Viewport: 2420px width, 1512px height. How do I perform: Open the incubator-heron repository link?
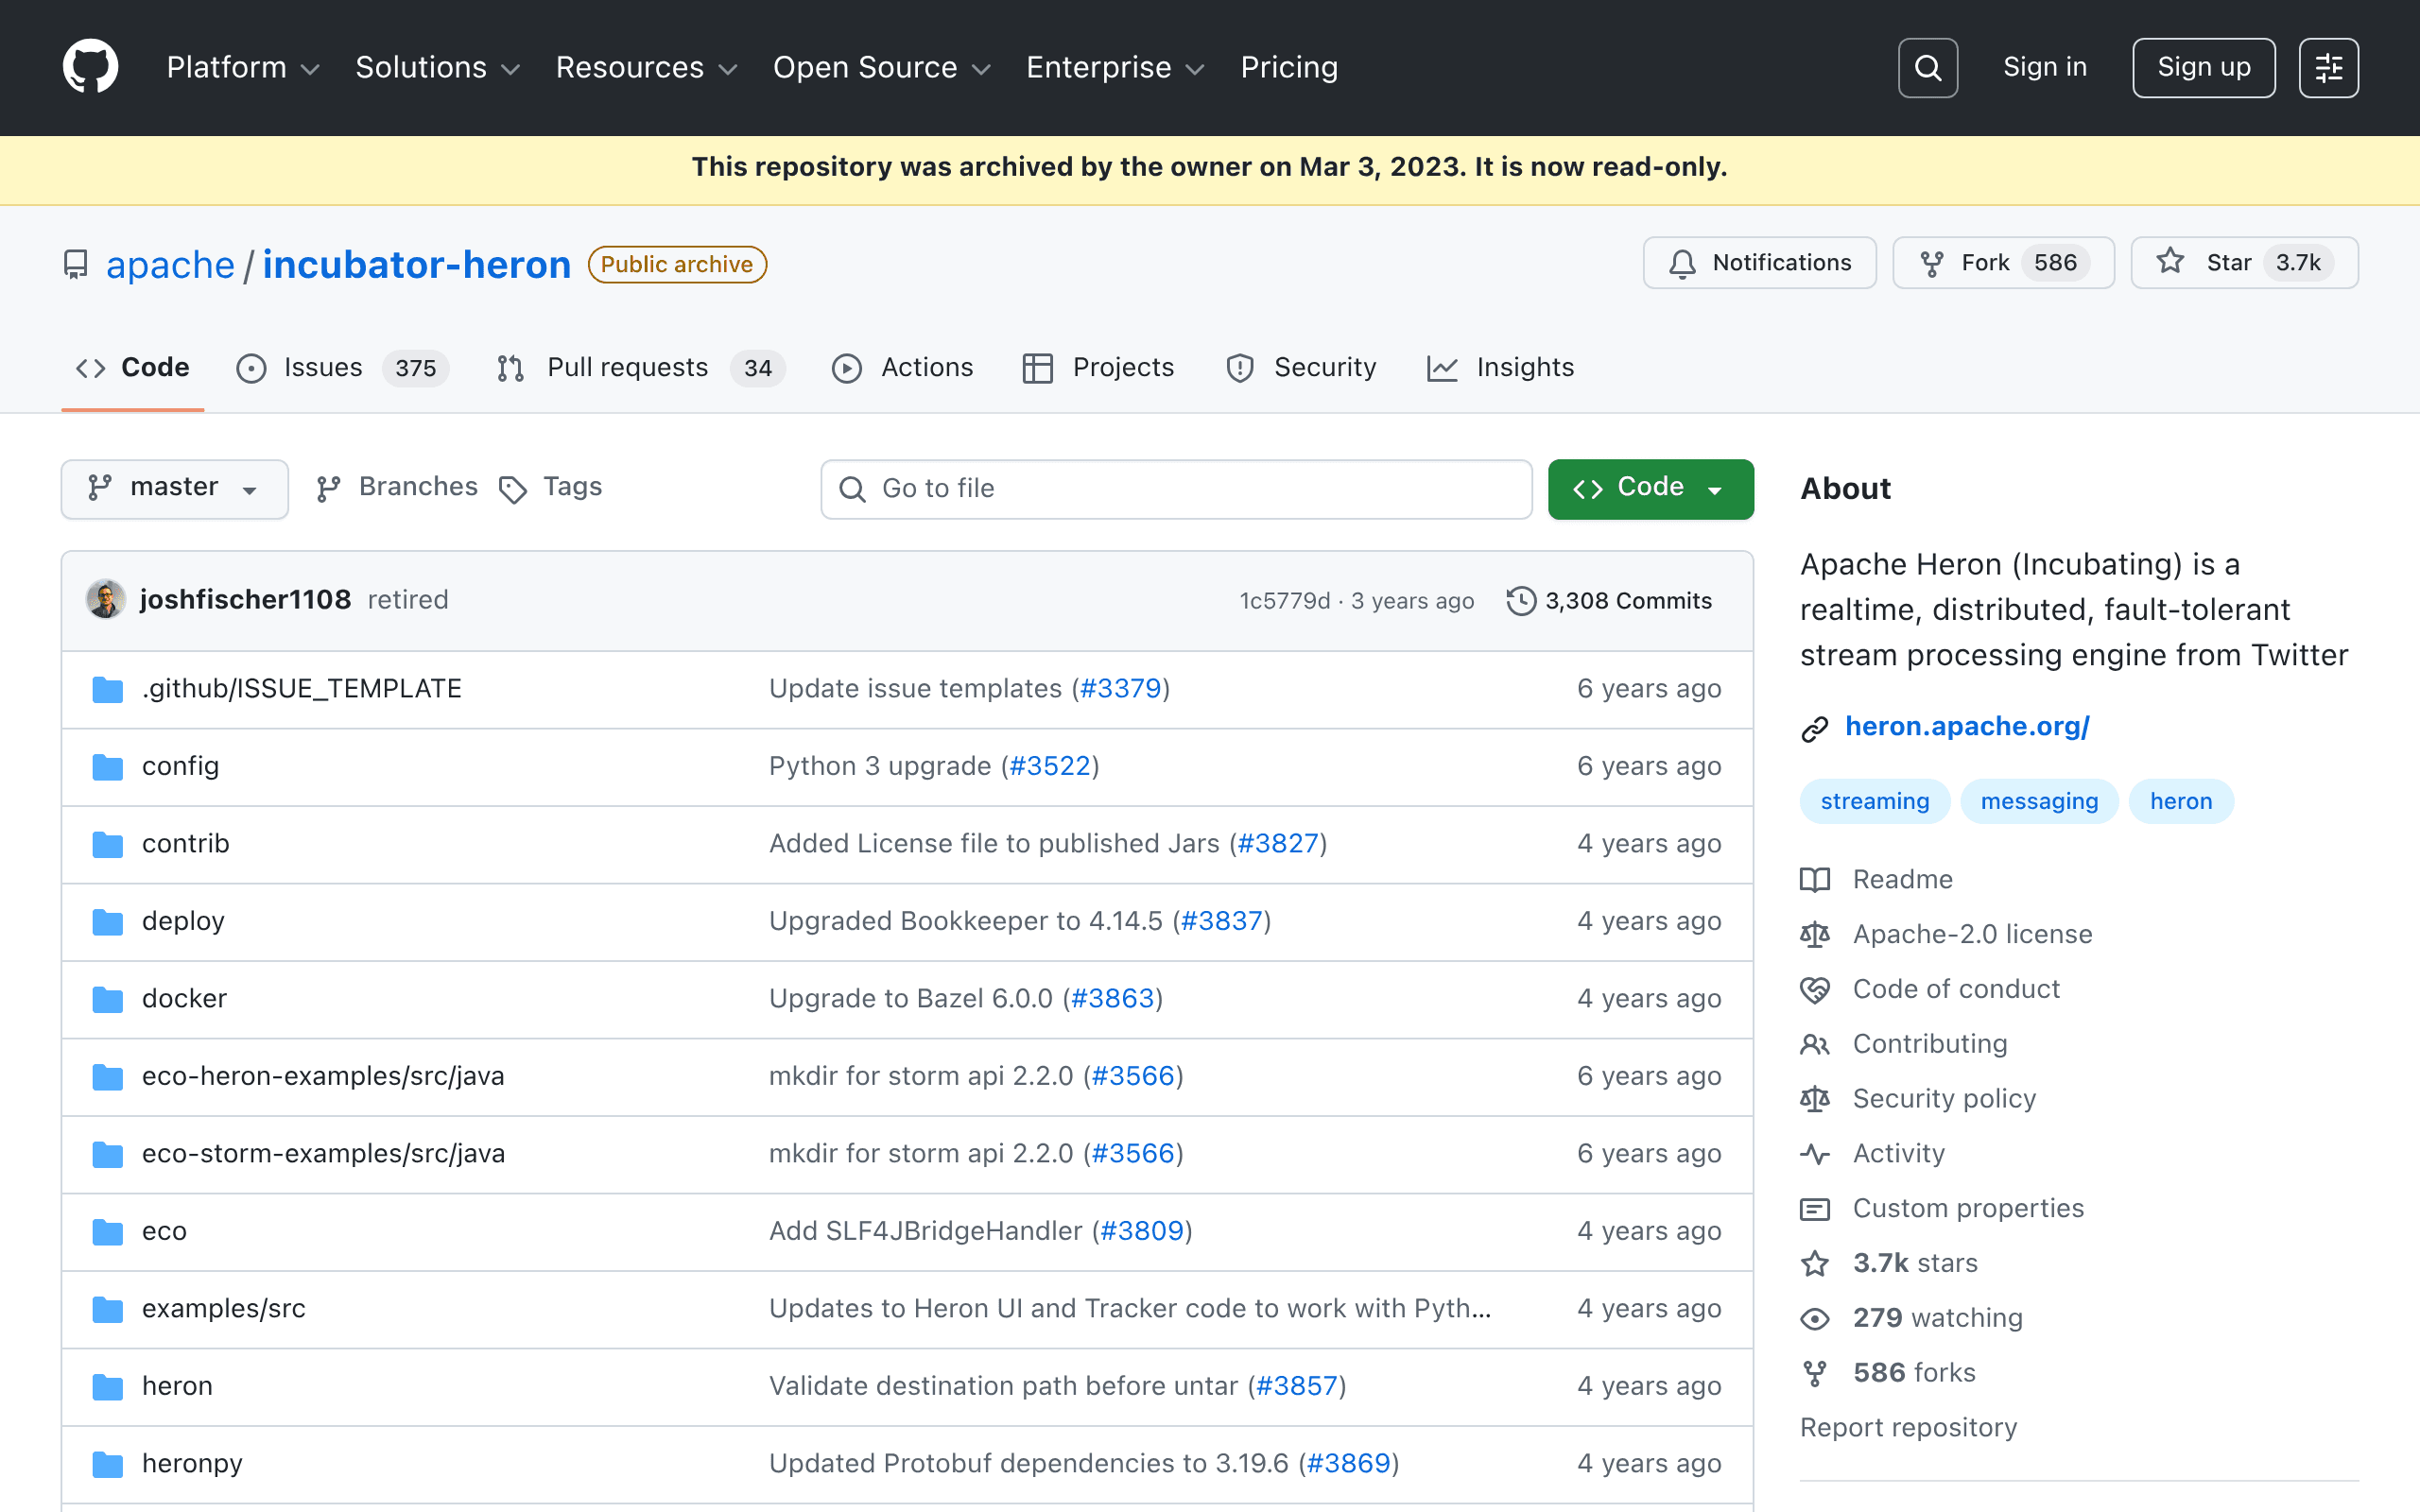[x=417, y=264]
